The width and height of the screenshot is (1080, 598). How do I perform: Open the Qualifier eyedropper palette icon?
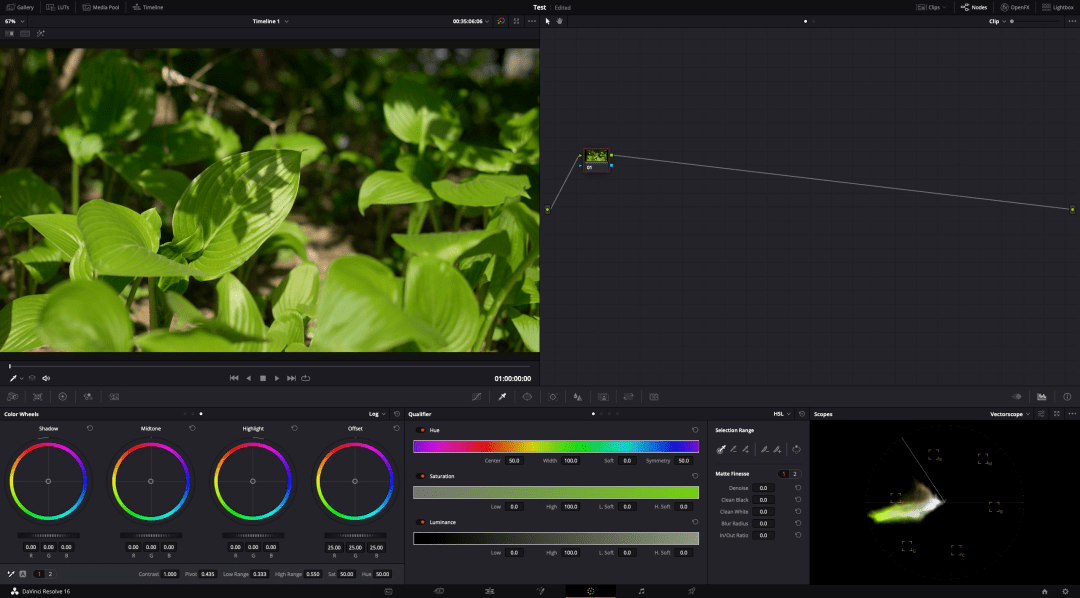[x=502, y=397]
